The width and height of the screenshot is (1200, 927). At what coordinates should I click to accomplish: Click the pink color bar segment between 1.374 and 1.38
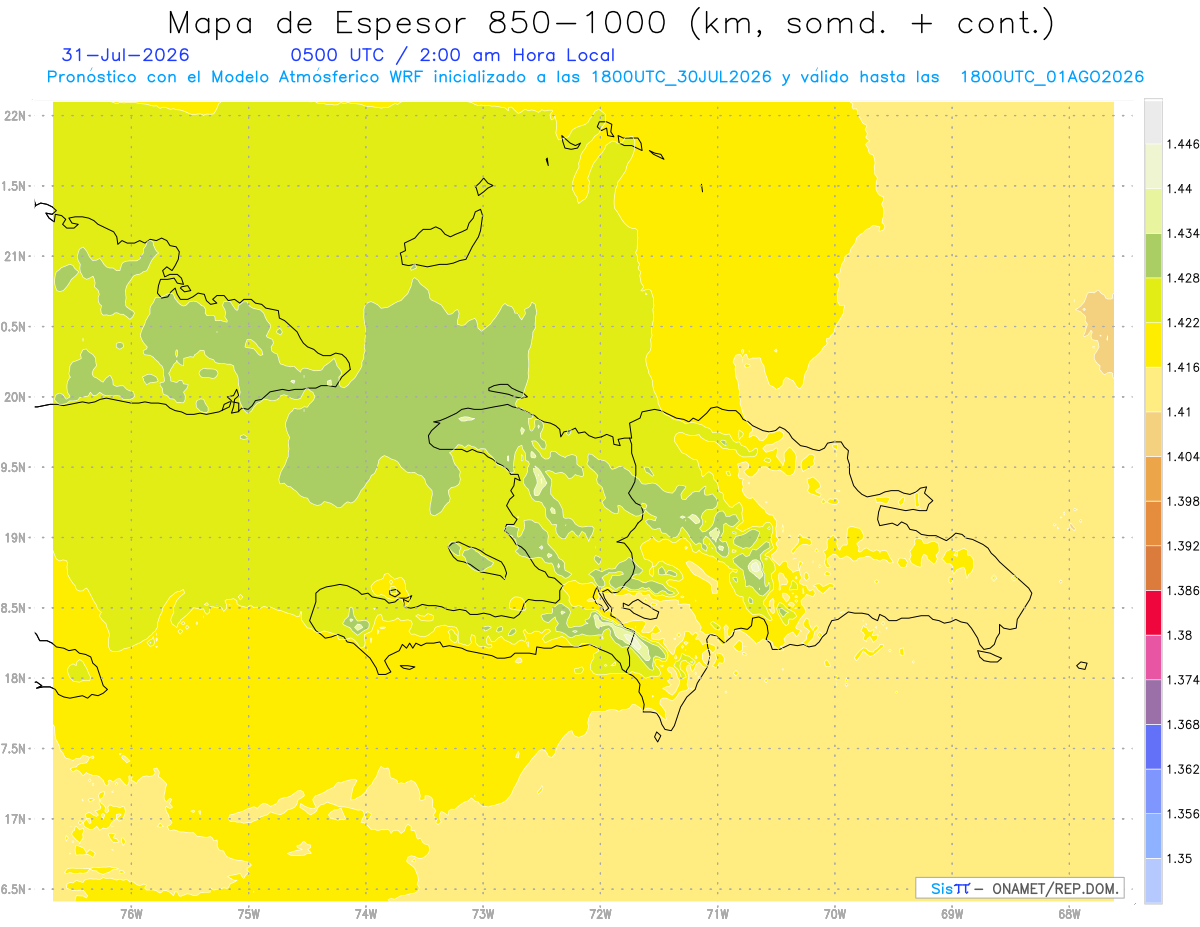pos(1153,657)
